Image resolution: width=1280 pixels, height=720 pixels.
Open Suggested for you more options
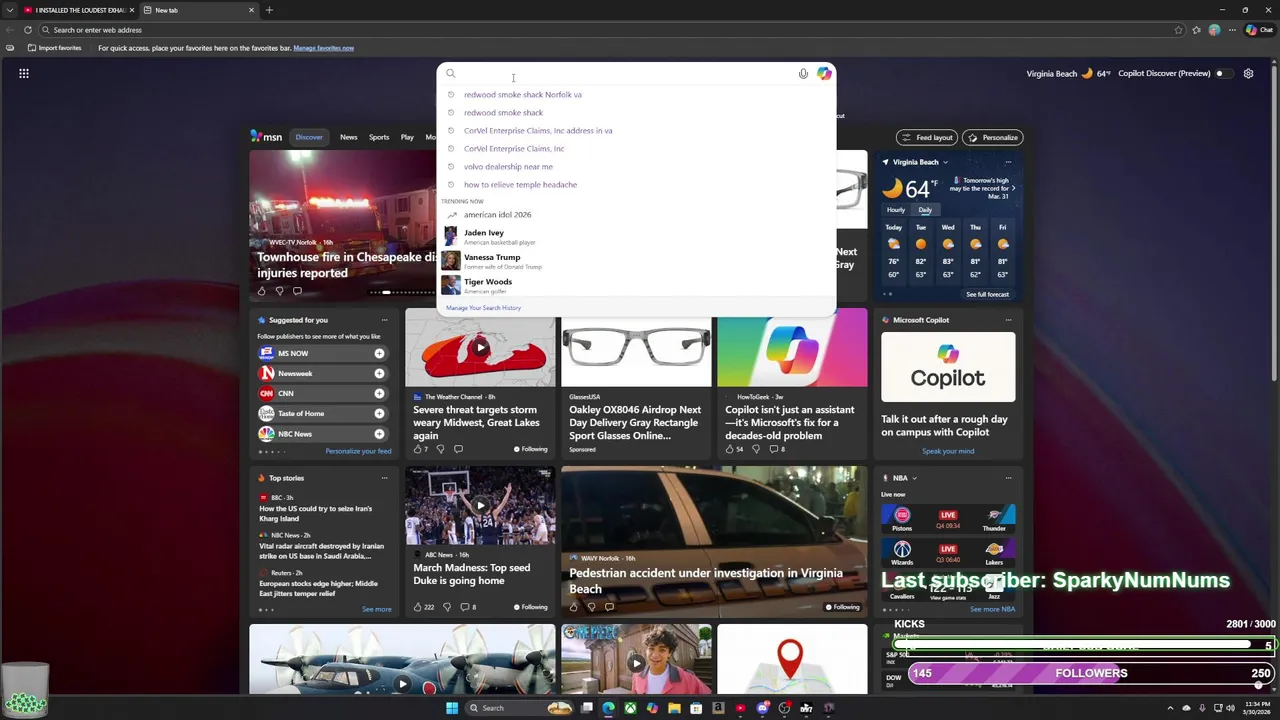(384, 320)
